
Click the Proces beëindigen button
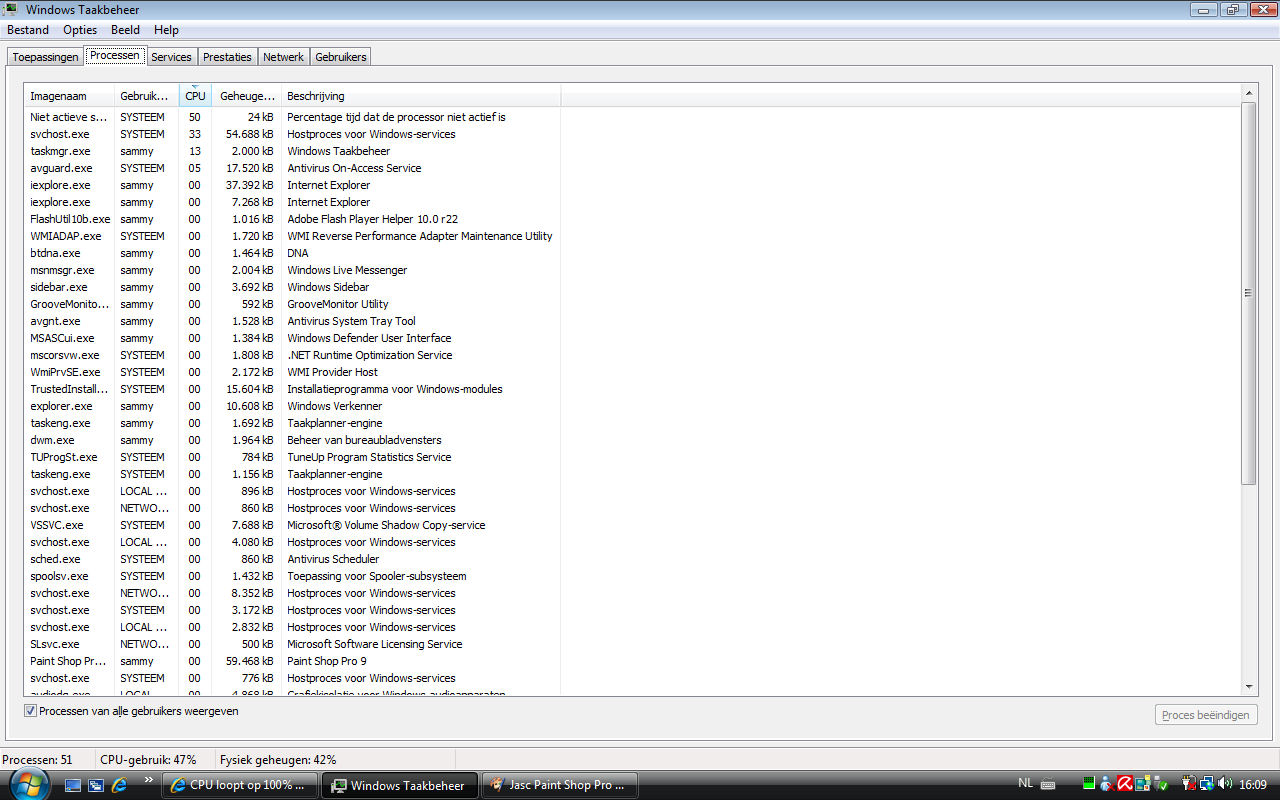(x=1205, y=715)
